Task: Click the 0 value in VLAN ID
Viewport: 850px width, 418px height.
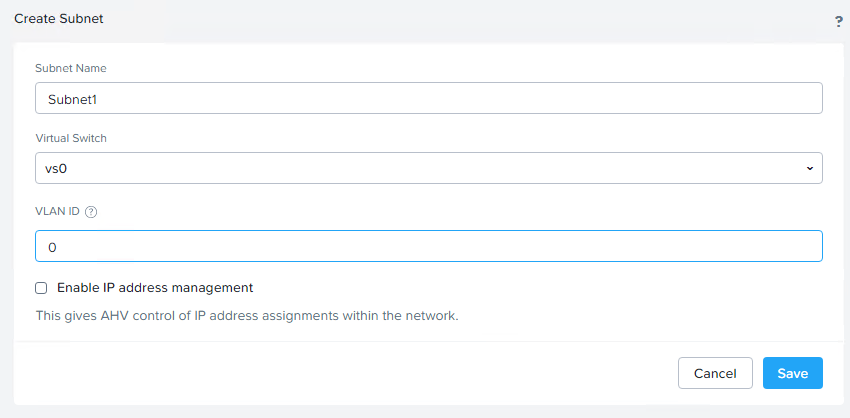Action: (52, 247)
